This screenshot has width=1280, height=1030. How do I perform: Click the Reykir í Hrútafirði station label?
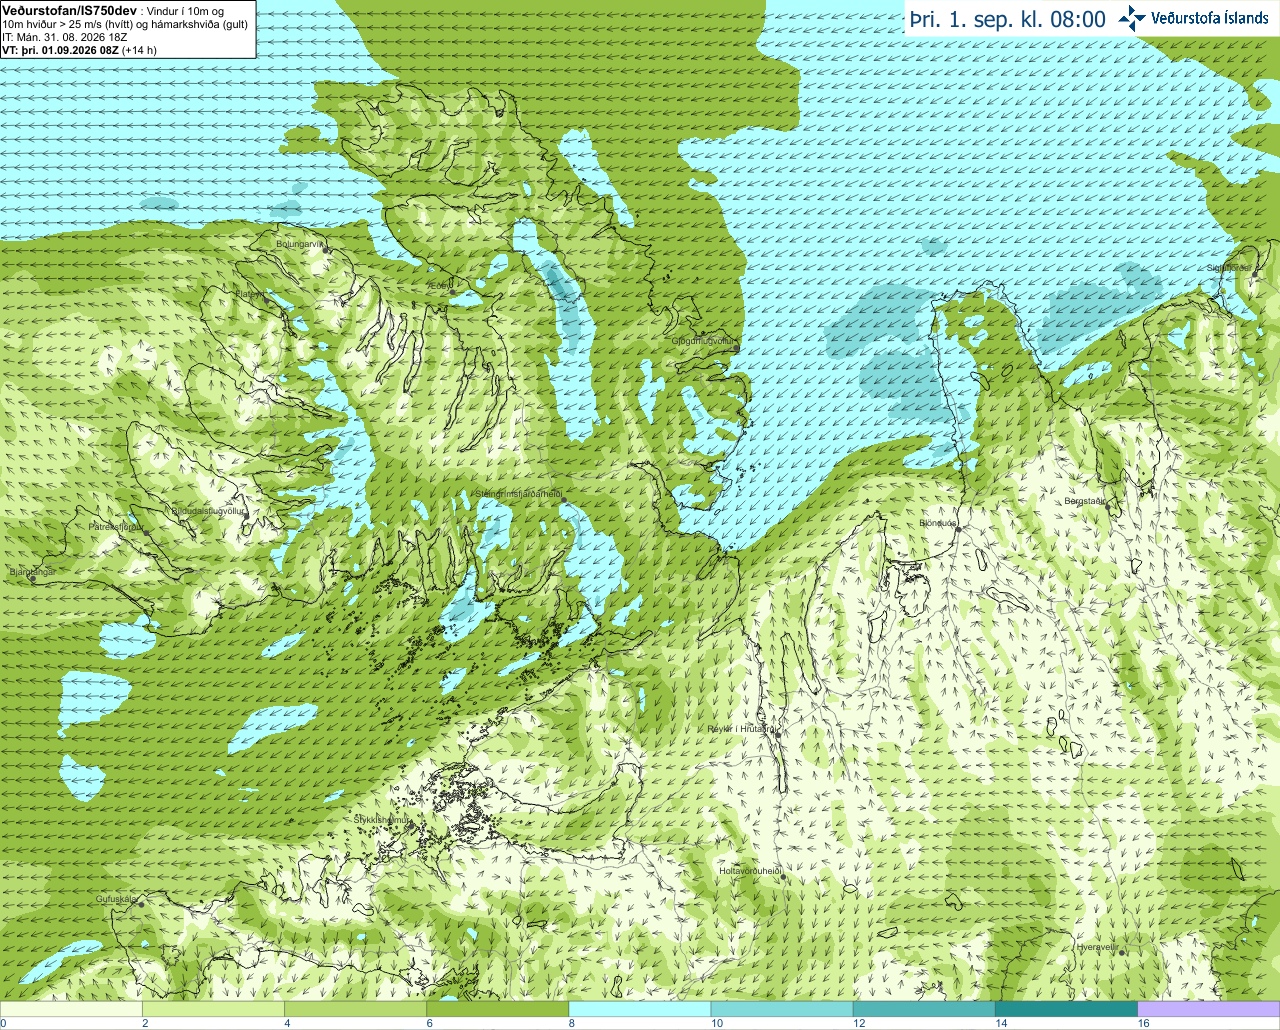742,729
